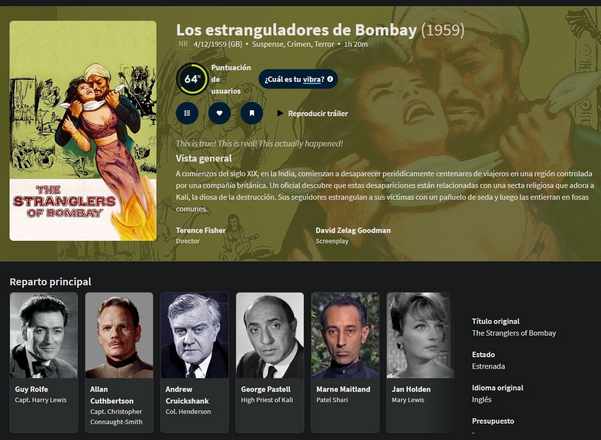The image size is (601, 440).
Task: Open David Zelag Goodman screenplay credit
Action: (x=353, y=230)
